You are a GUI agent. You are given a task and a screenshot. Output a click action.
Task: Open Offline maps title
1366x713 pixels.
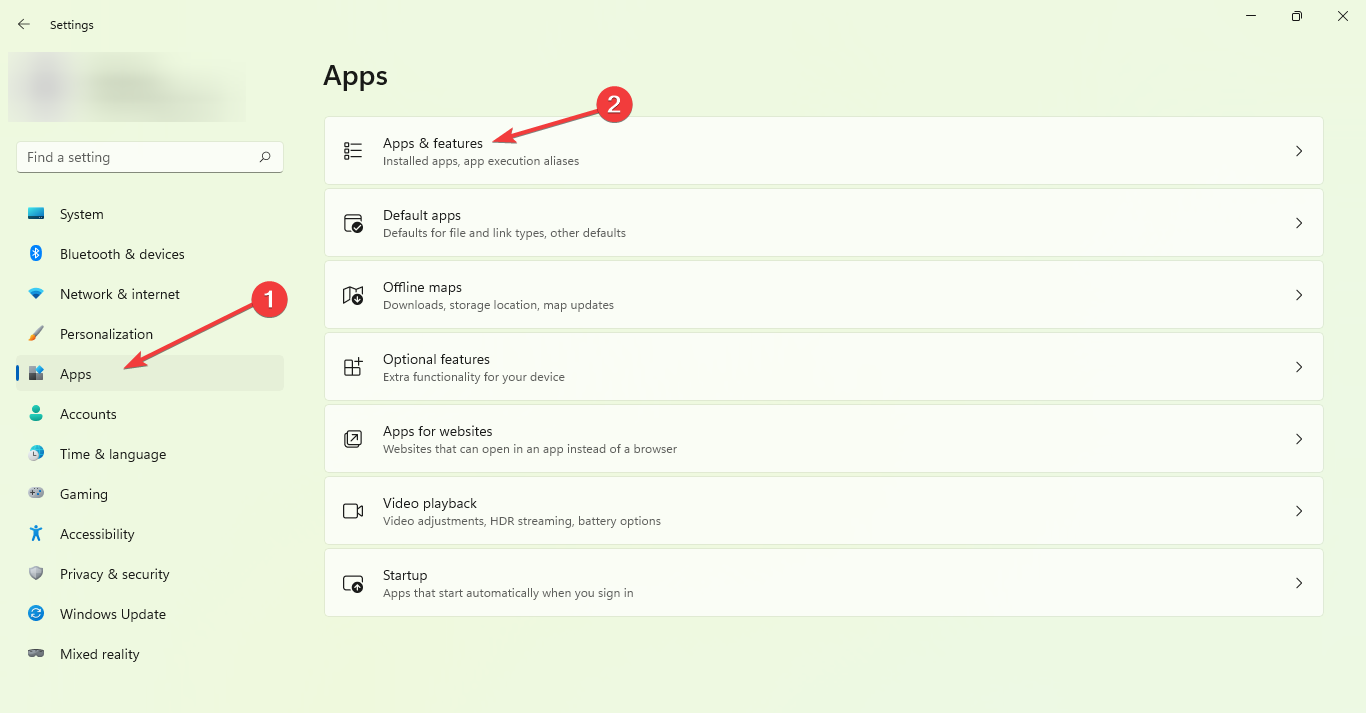[x=422, y=287]
